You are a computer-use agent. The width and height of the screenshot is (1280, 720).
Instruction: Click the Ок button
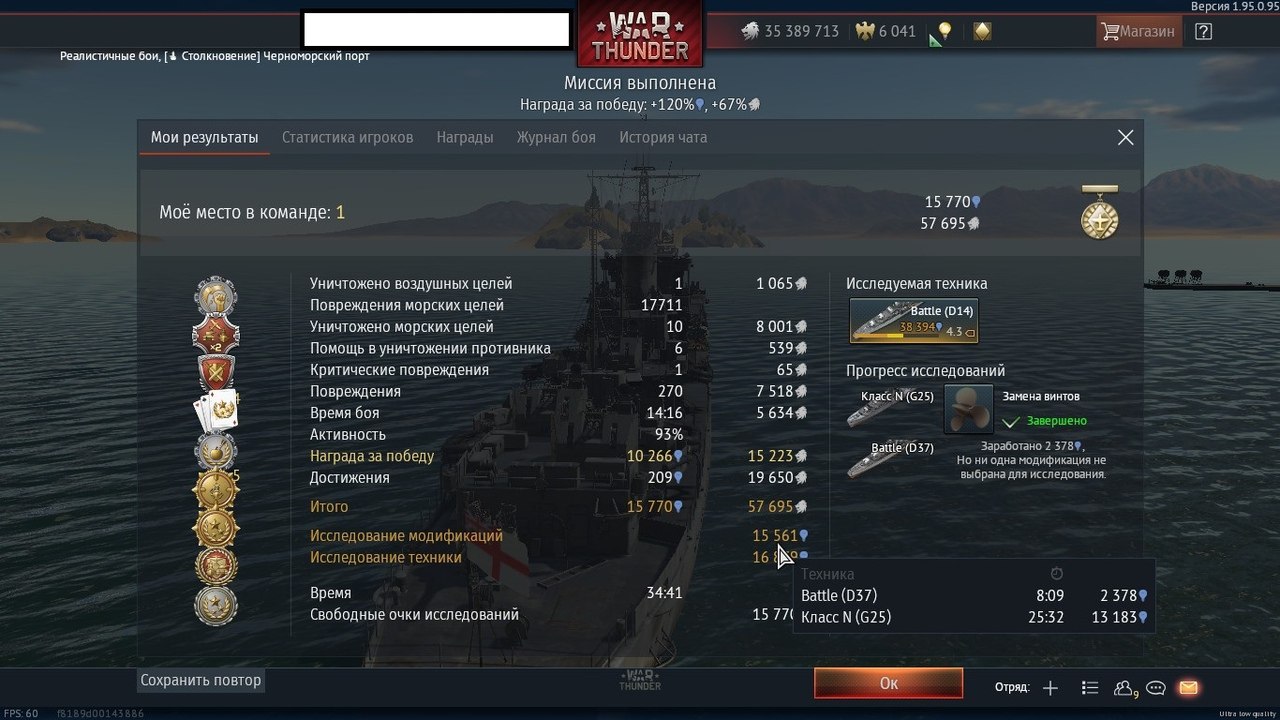click(889, 683)
